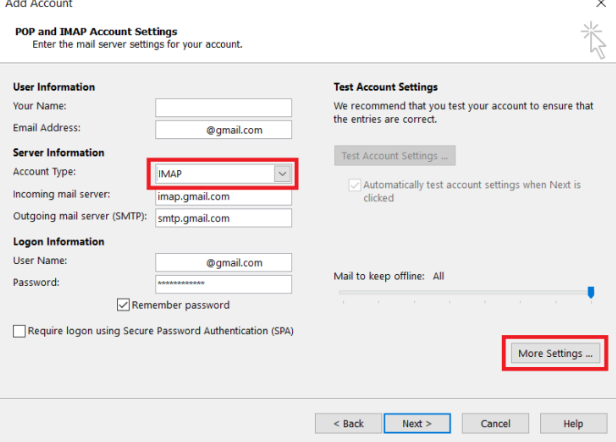Go to Next step

click(417, 424)
